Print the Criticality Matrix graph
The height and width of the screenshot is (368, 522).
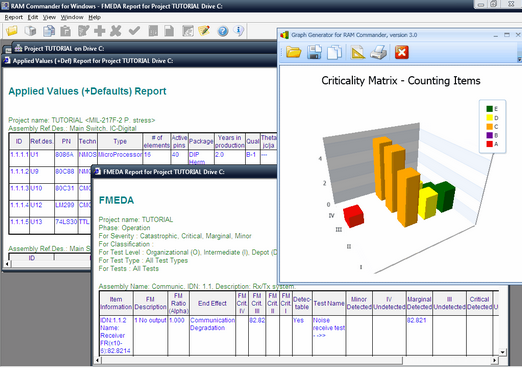pos(379,52)
